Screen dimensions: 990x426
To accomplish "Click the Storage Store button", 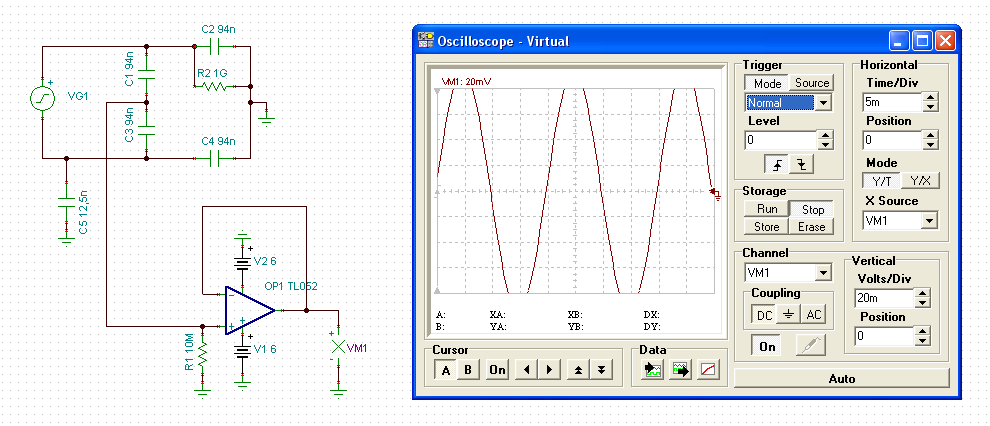I will click(x=765, y=227).
